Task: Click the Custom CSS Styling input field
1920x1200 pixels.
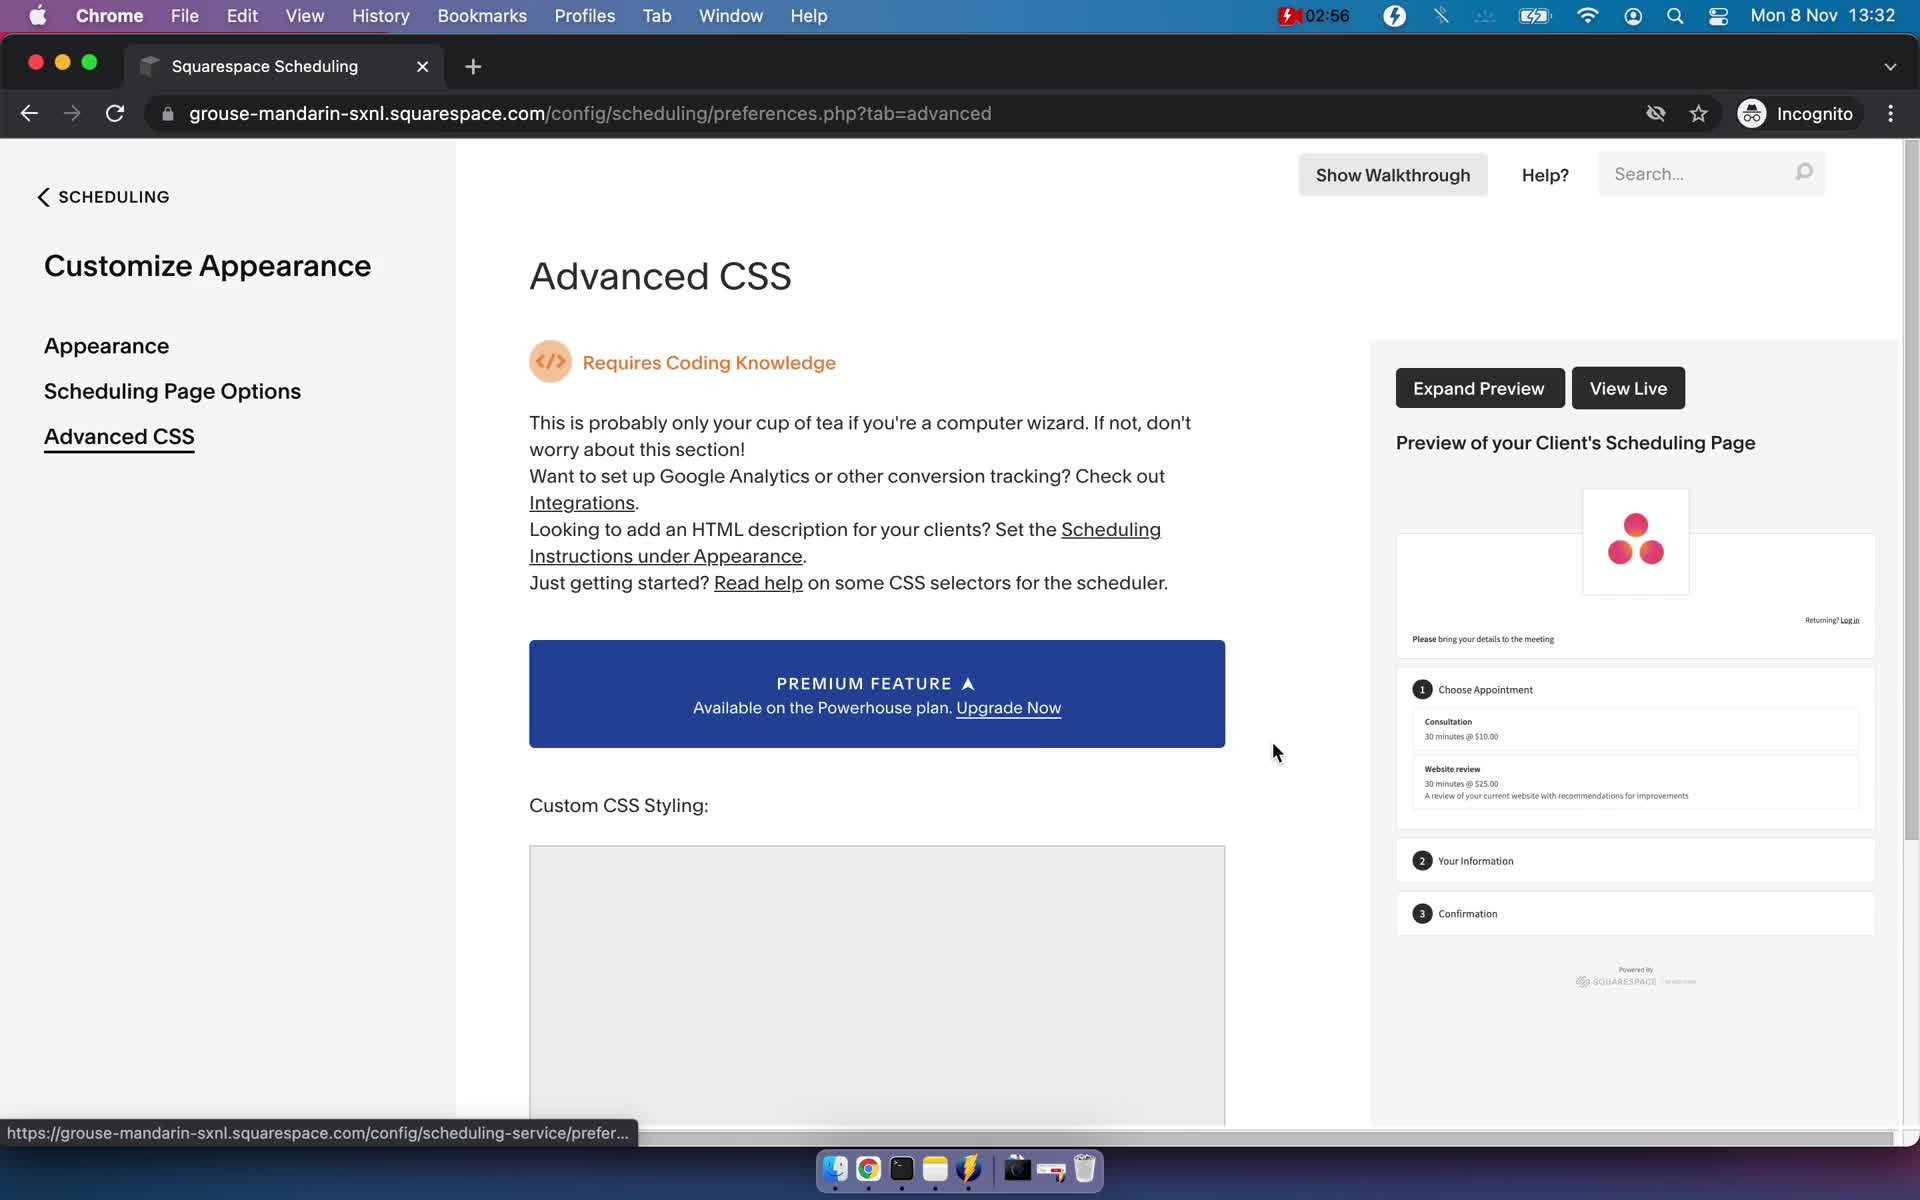Action: (x=876, y=983)
